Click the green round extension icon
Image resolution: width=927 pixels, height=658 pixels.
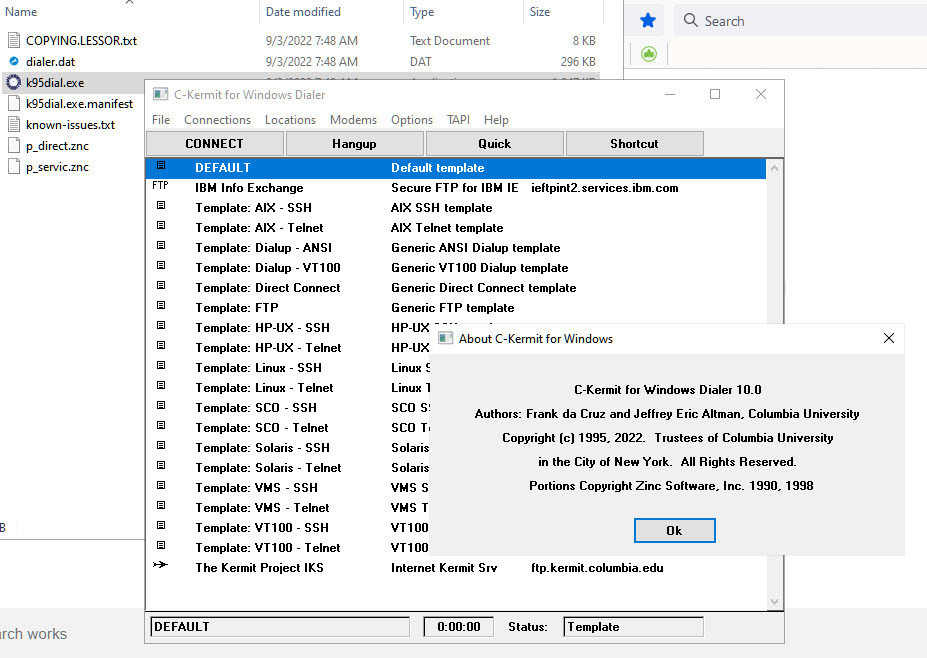point(649,54)
